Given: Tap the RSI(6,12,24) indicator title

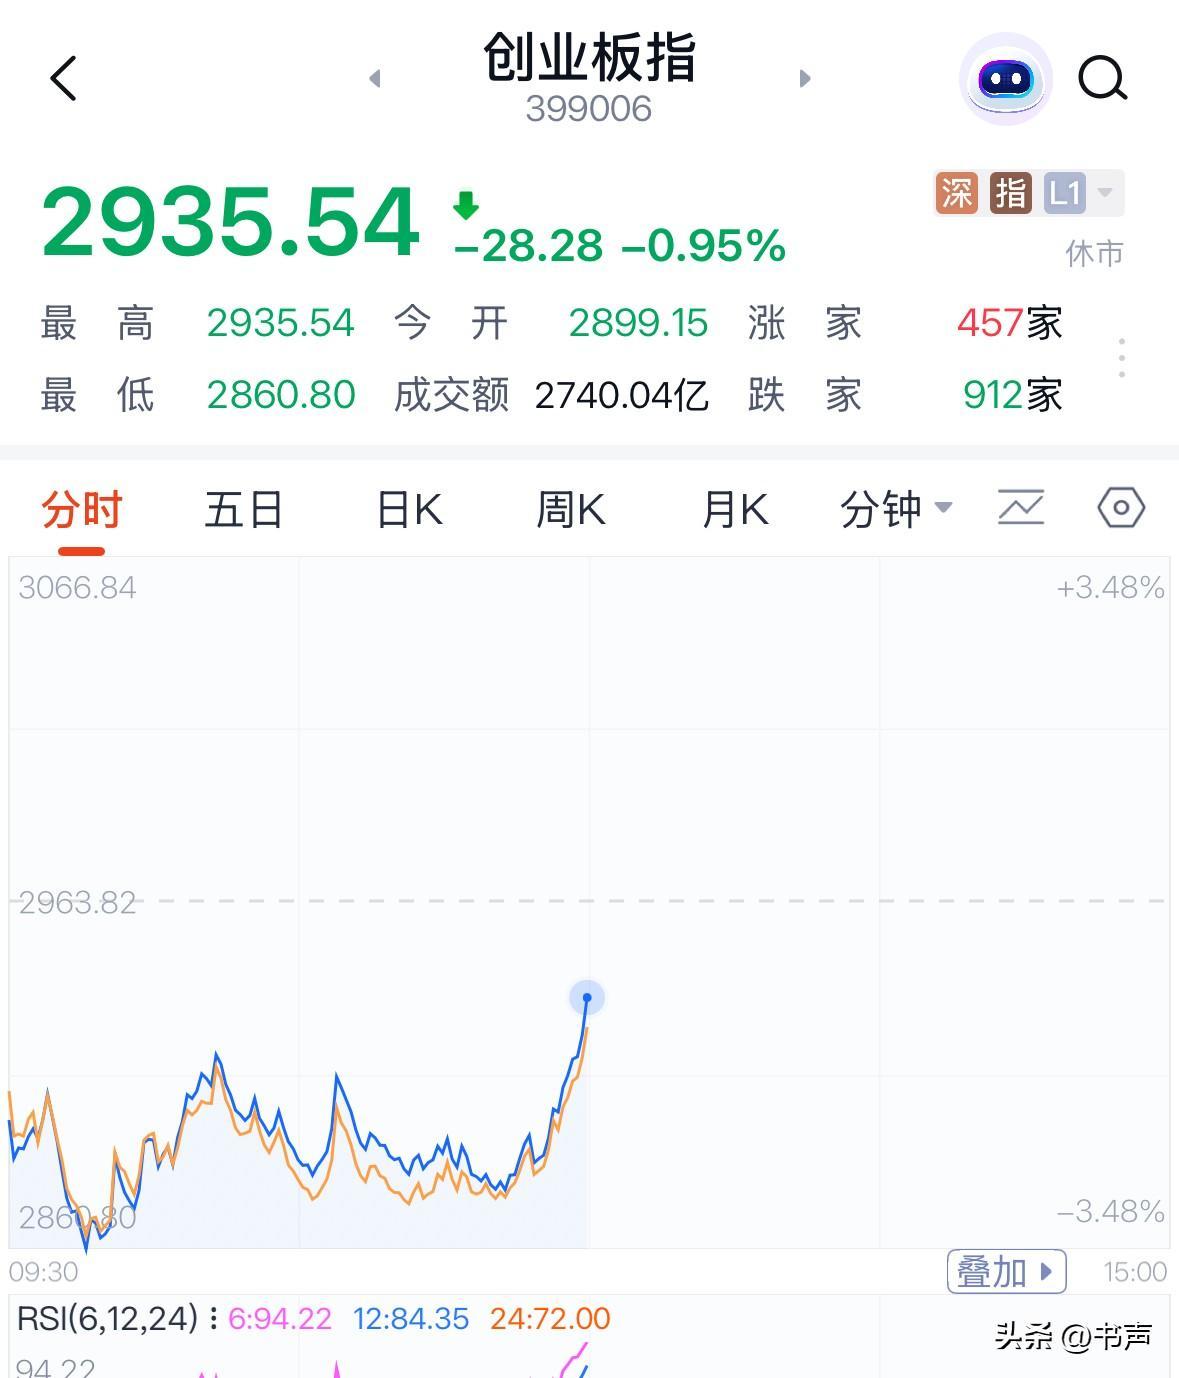Looking at the screenshot, I should (108, 1318).
